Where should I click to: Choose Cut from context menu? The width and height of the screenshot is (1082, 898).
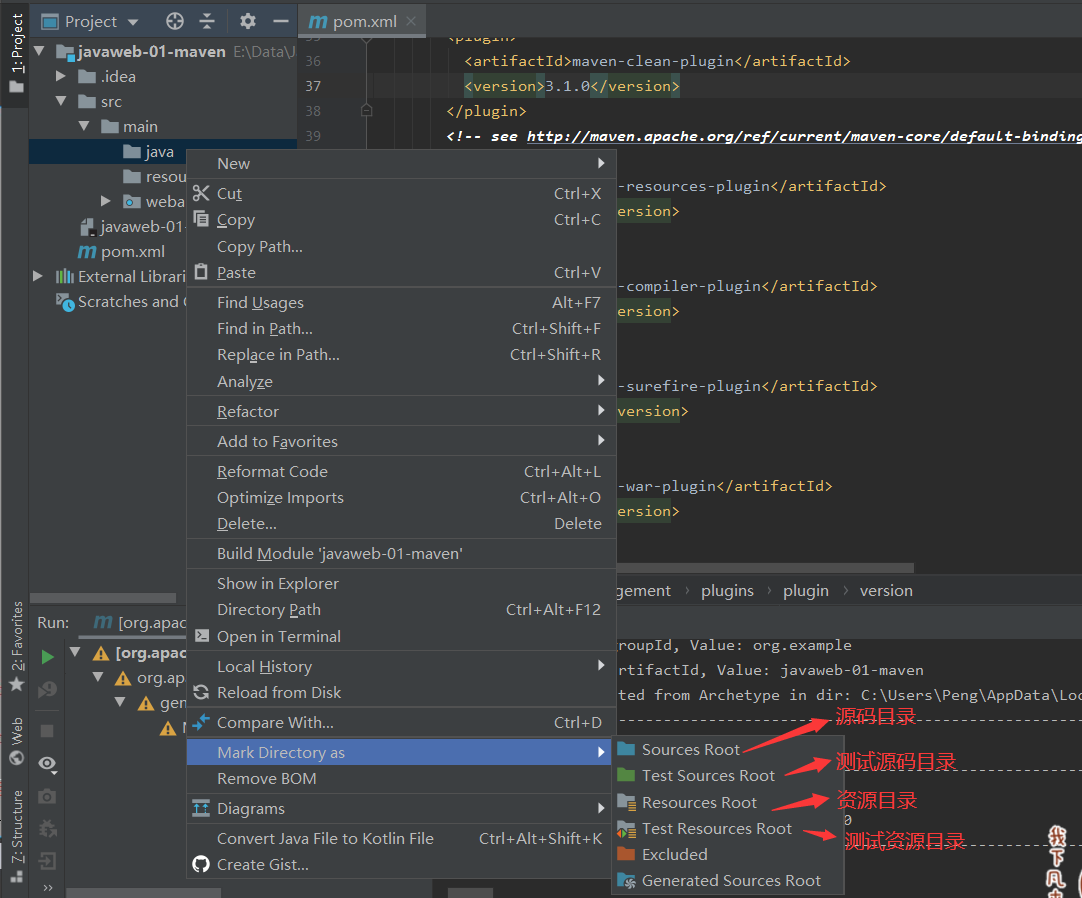pos(401,194)
